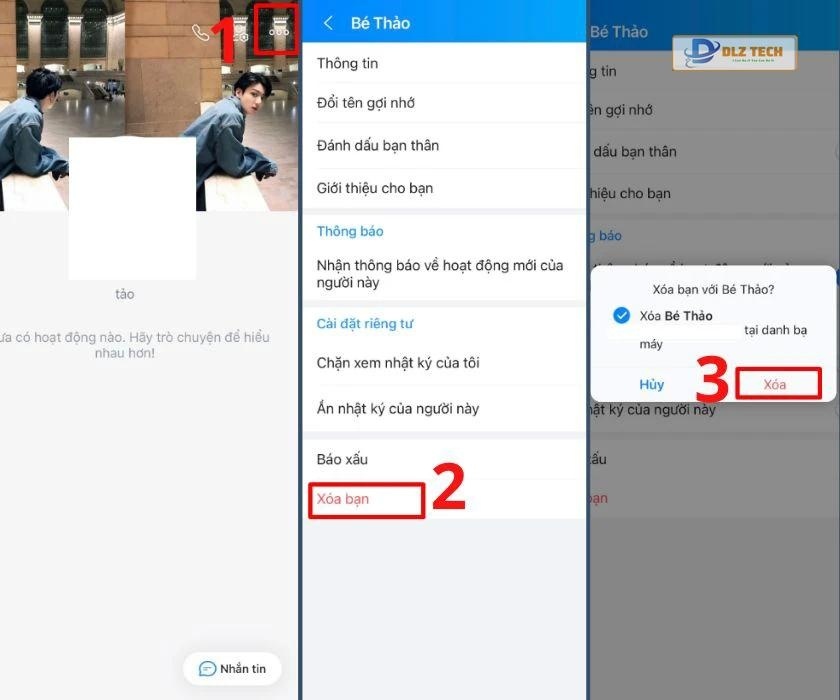Viewport: 840px width, 700px height.
Task: Confirm deletion with the Xóa button
Action: point(777,384)
